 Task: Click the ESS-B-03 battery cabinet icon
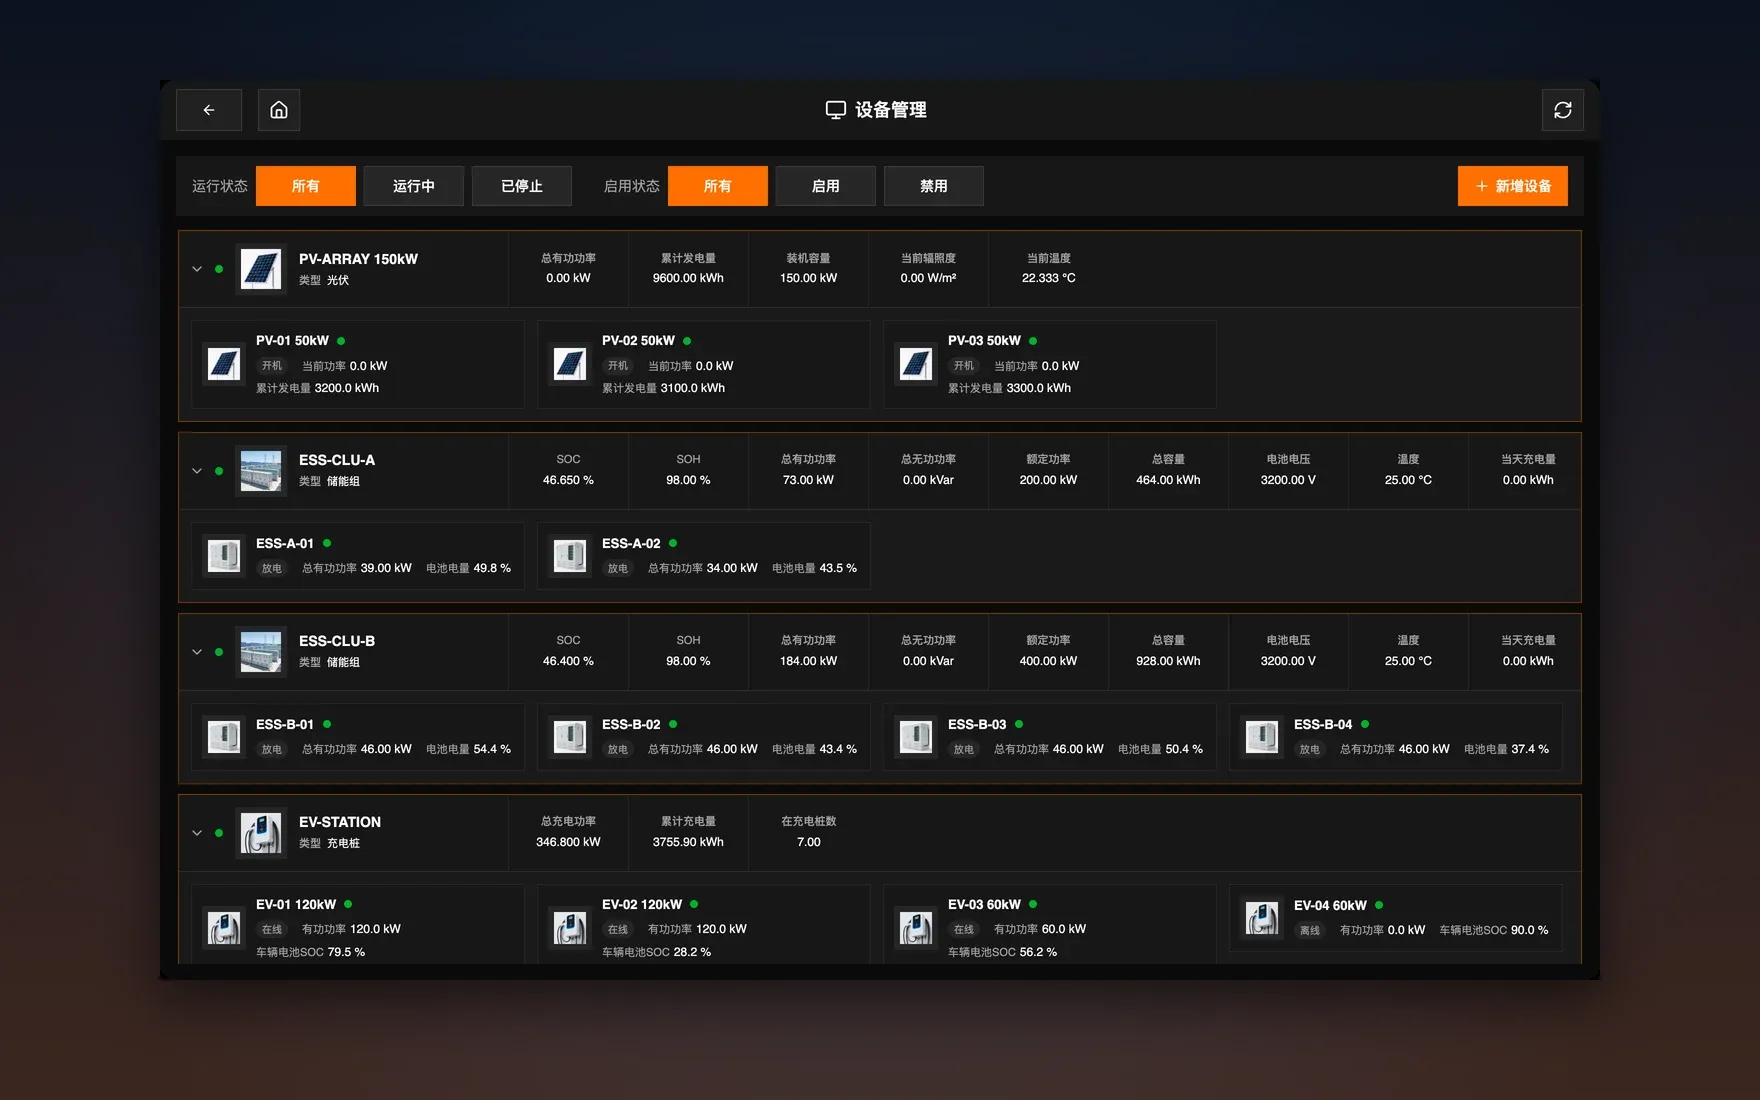click(916, 737)
